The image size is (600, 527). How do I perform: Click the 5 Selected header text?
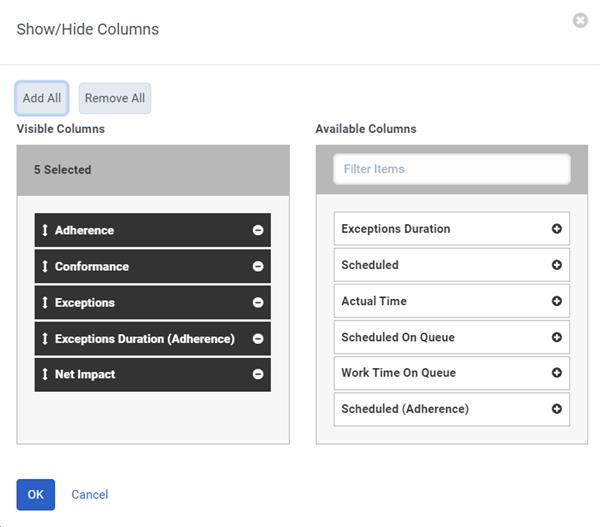[x=62, y=170]
